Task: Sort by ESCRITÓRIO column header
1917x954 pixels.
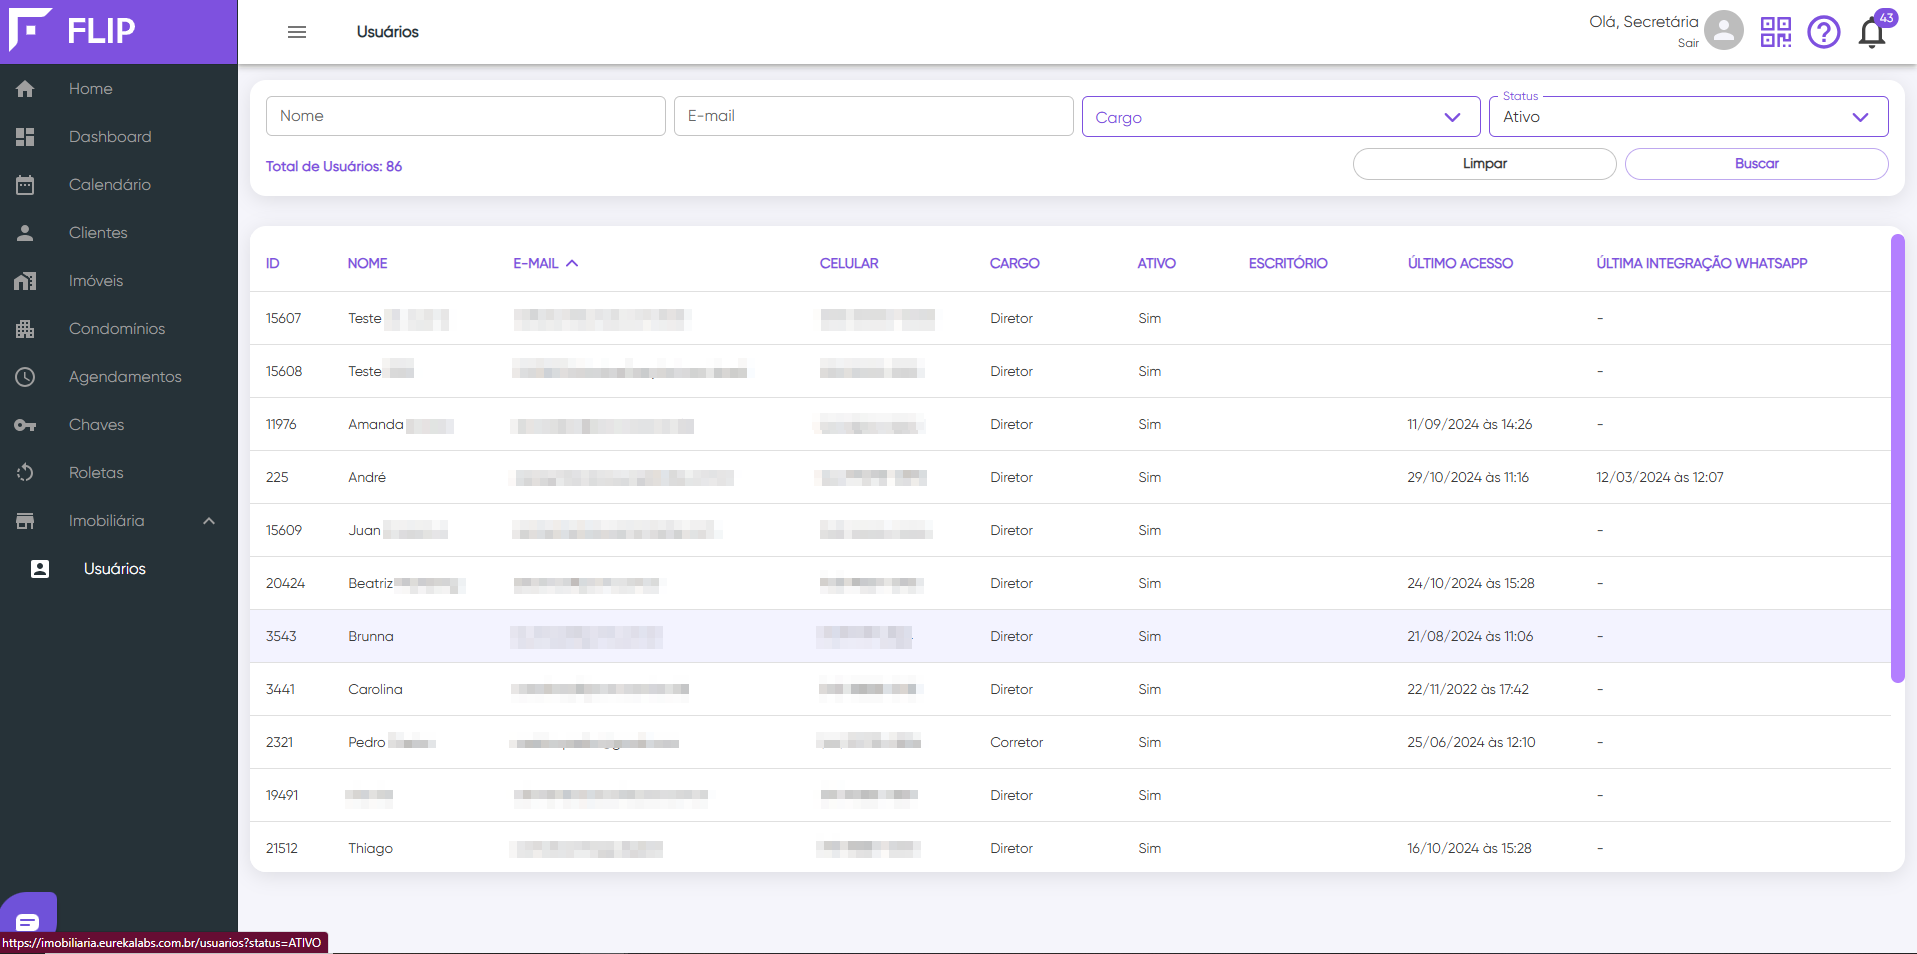Action: (1288, 263)
